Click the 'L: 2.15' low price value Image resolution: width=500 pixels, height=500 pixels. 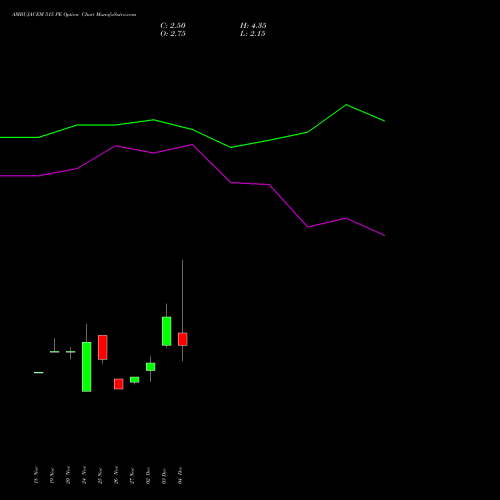[253, 34]
